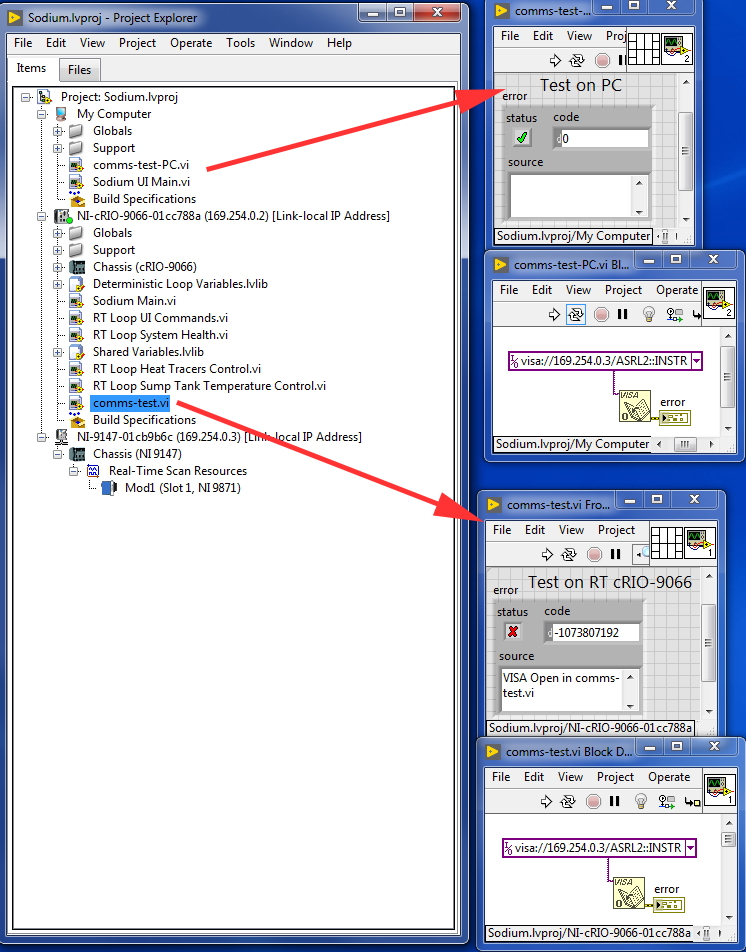Collapse Real-Time Scan Resources node
This screenshot has width=746, height=952.
coord(73,471)
